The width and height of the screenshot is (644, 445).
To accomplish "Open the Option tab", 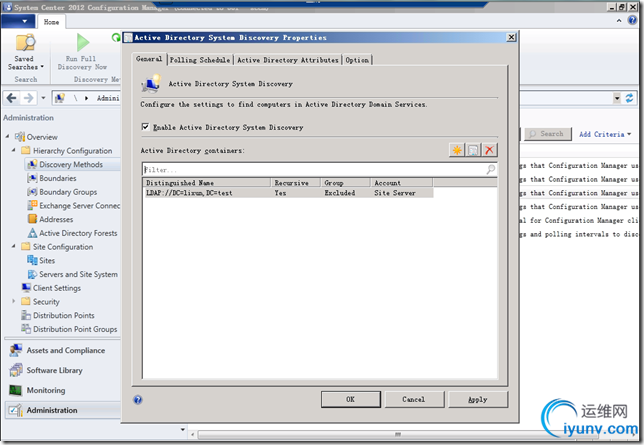I will pyautogui.click(x=357, y=60).
